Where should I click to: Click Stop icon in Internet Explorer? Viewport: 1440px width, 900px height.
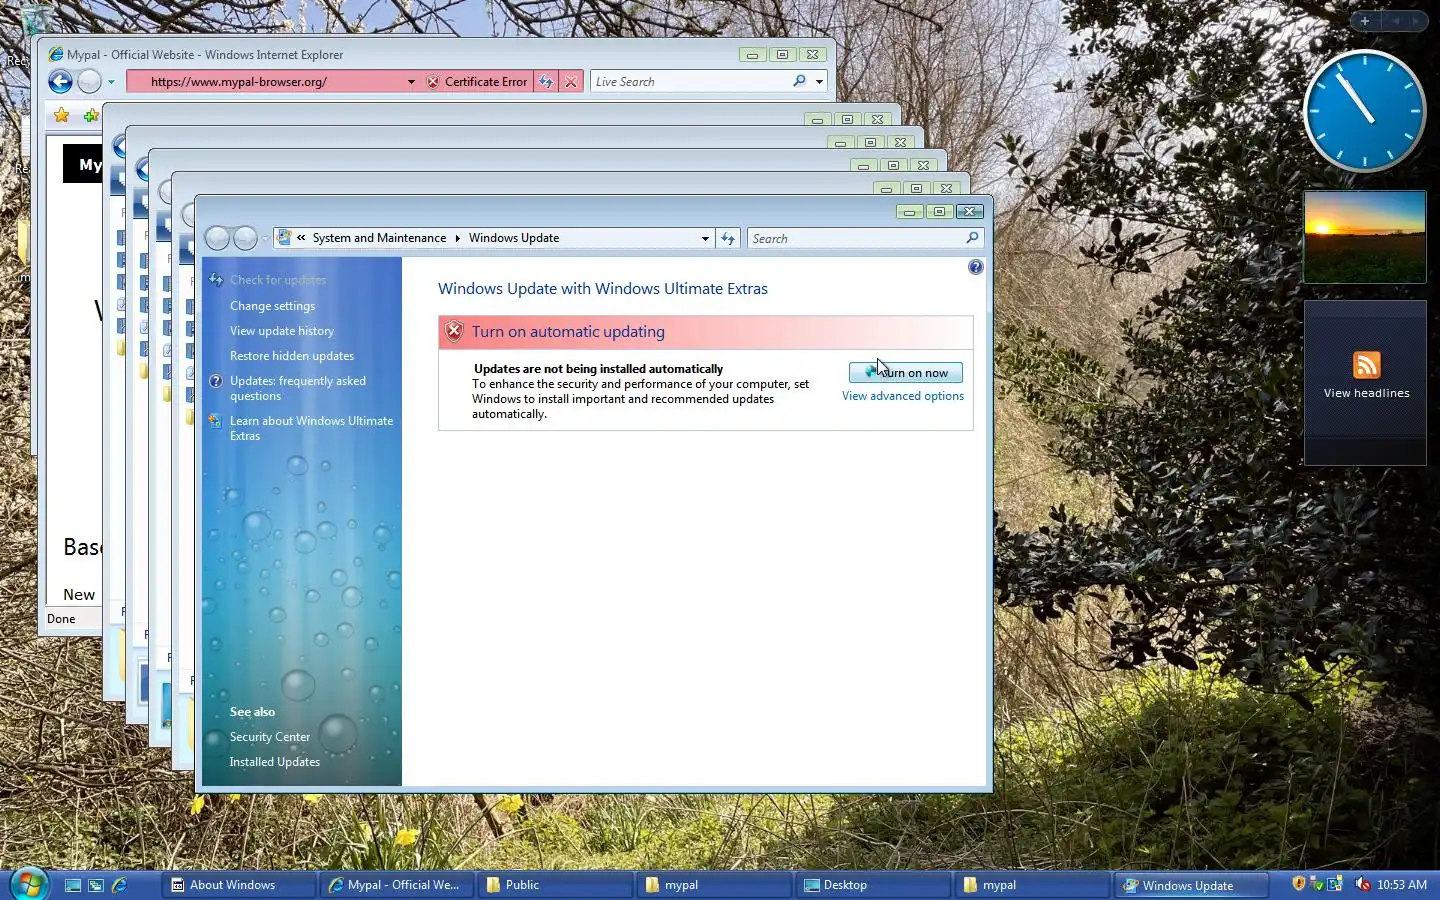571,82
